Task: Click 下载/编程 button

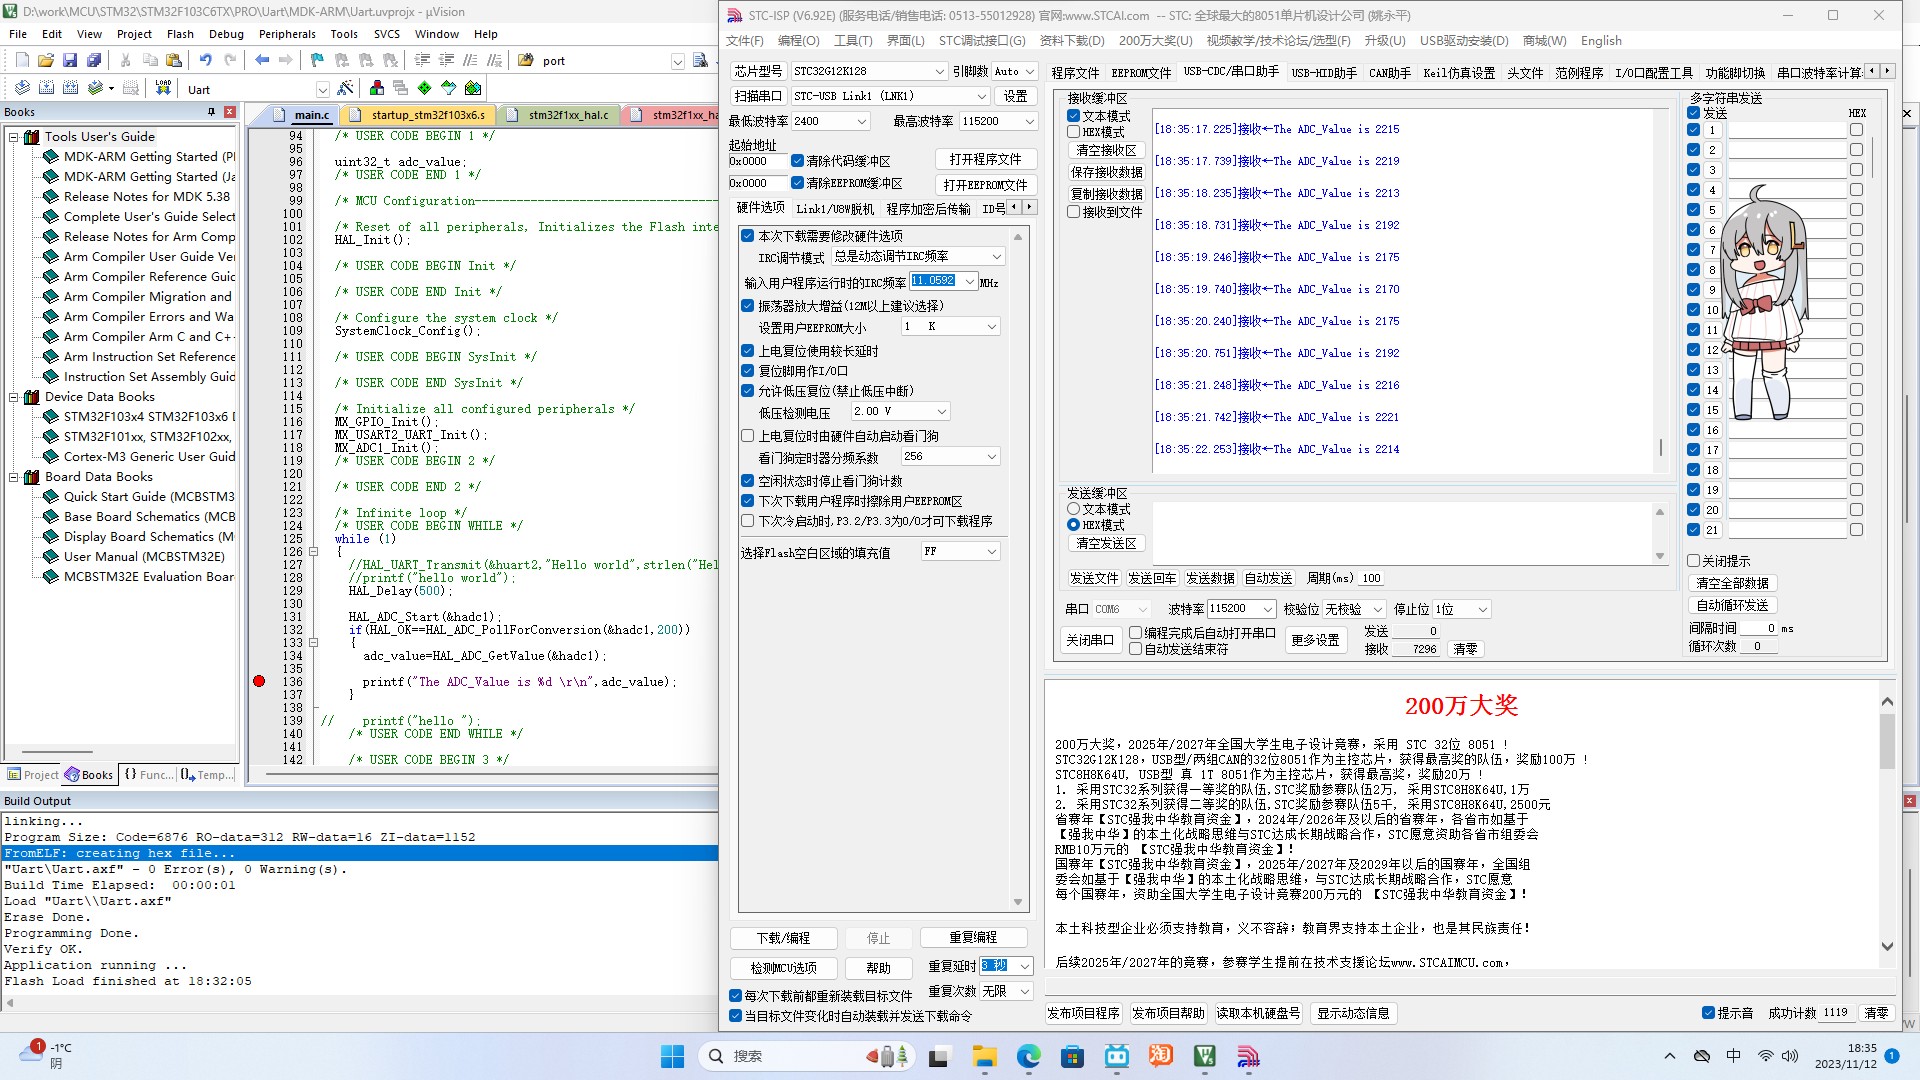Action: click(784, 938)
